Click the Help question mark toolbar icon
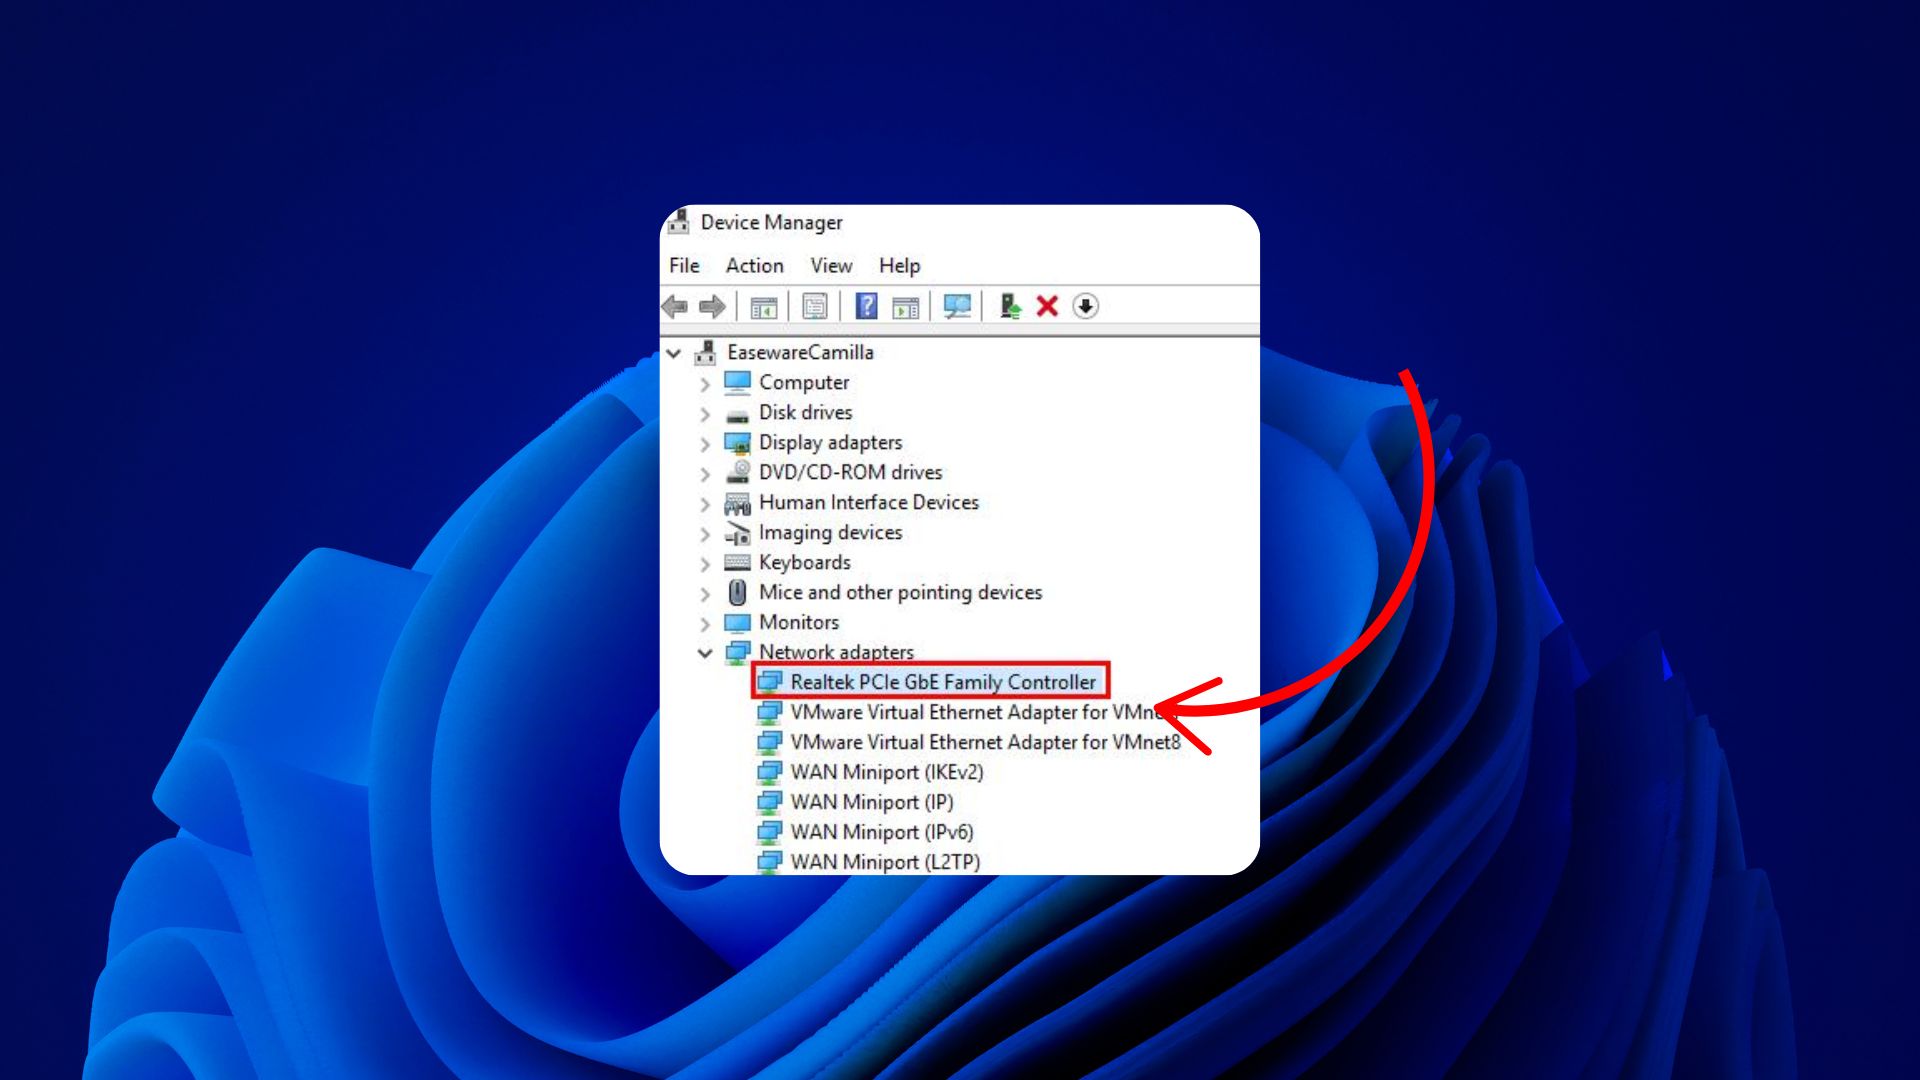1920x1080 pixels. [x=867, y=306]
